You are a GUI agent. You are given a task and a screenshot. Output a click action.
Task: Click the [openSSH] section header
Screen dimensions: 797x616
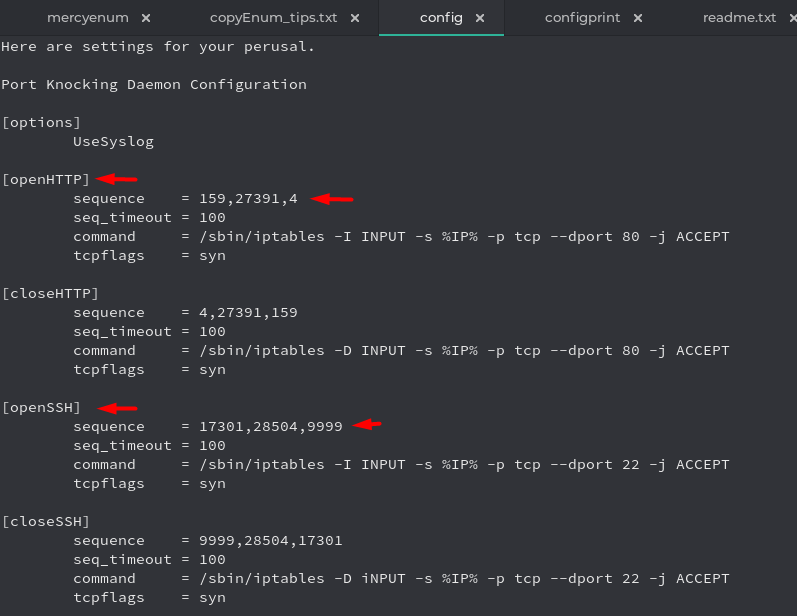41,407
